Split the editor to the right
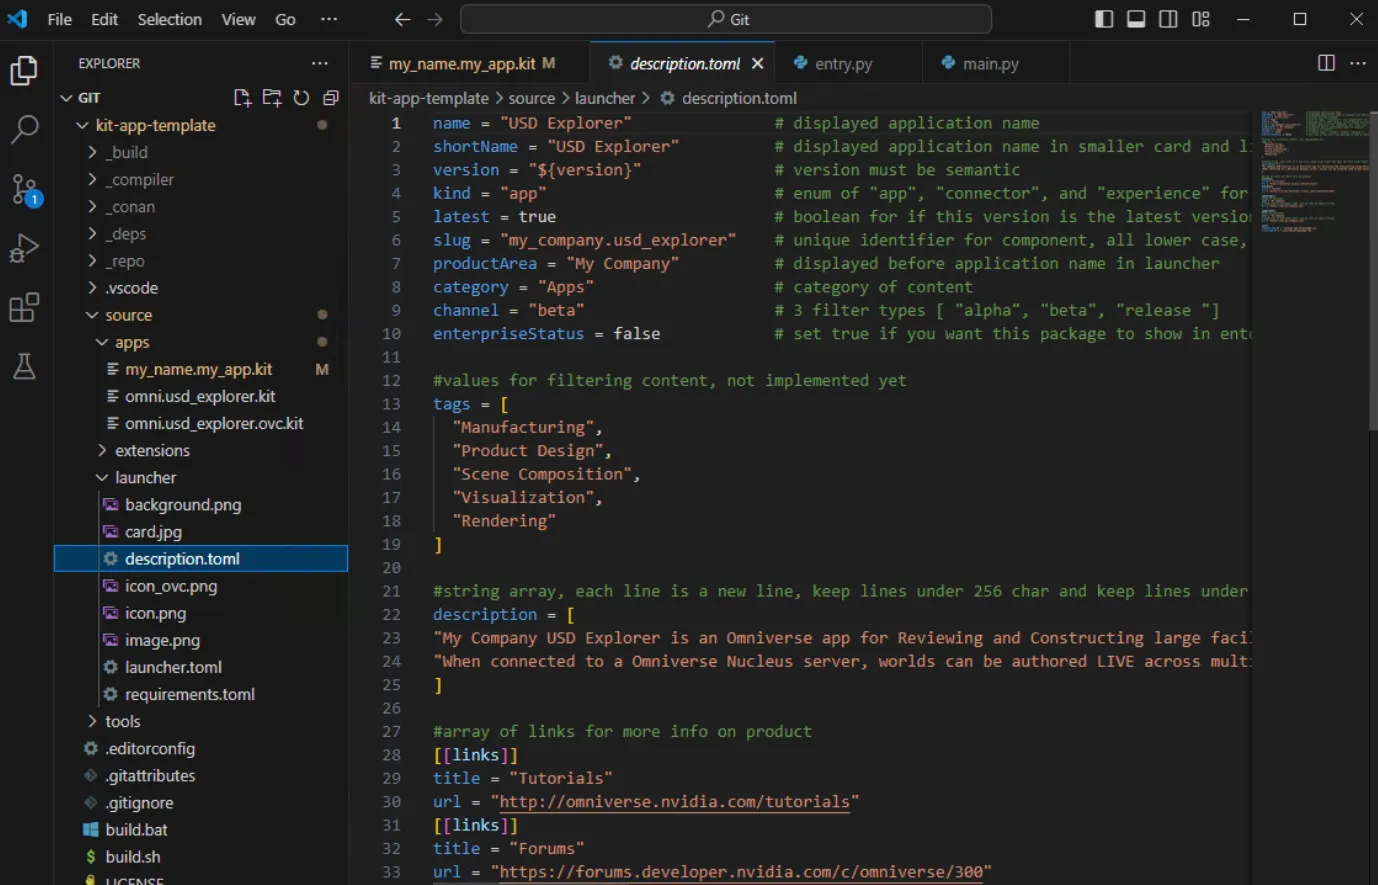Image resolution: width=1378 pixels, height=885 pixels. [x=1326, y=63]
